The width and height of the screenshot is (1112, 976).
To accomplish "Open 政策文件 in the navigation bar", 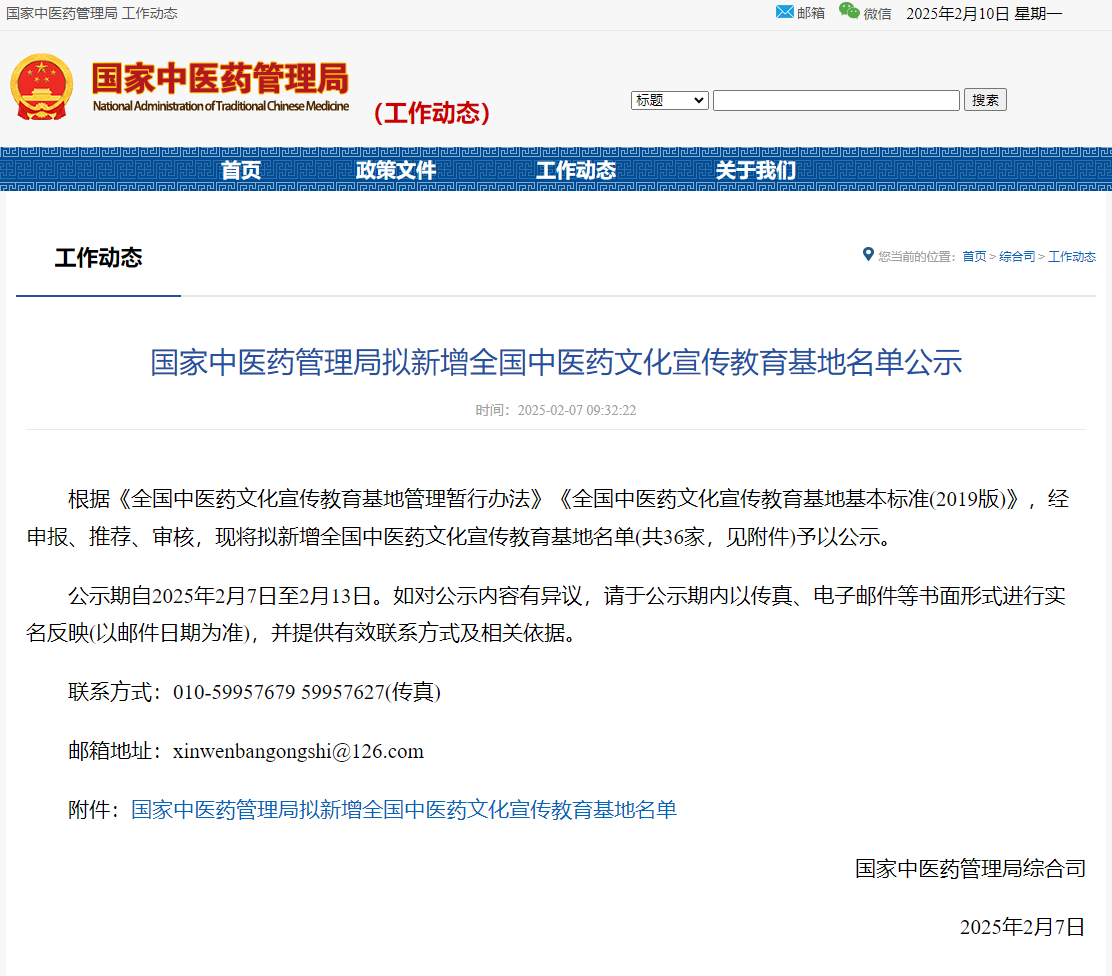I will pyautogui.click(x=396, y=170).
